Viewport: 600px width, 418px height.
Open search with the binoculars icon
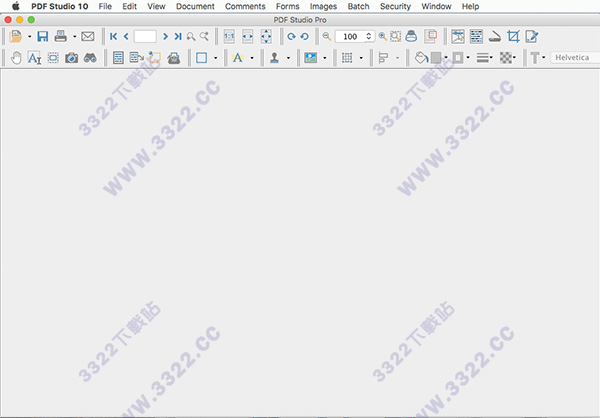pyautogui.click(x=90, y=58)
